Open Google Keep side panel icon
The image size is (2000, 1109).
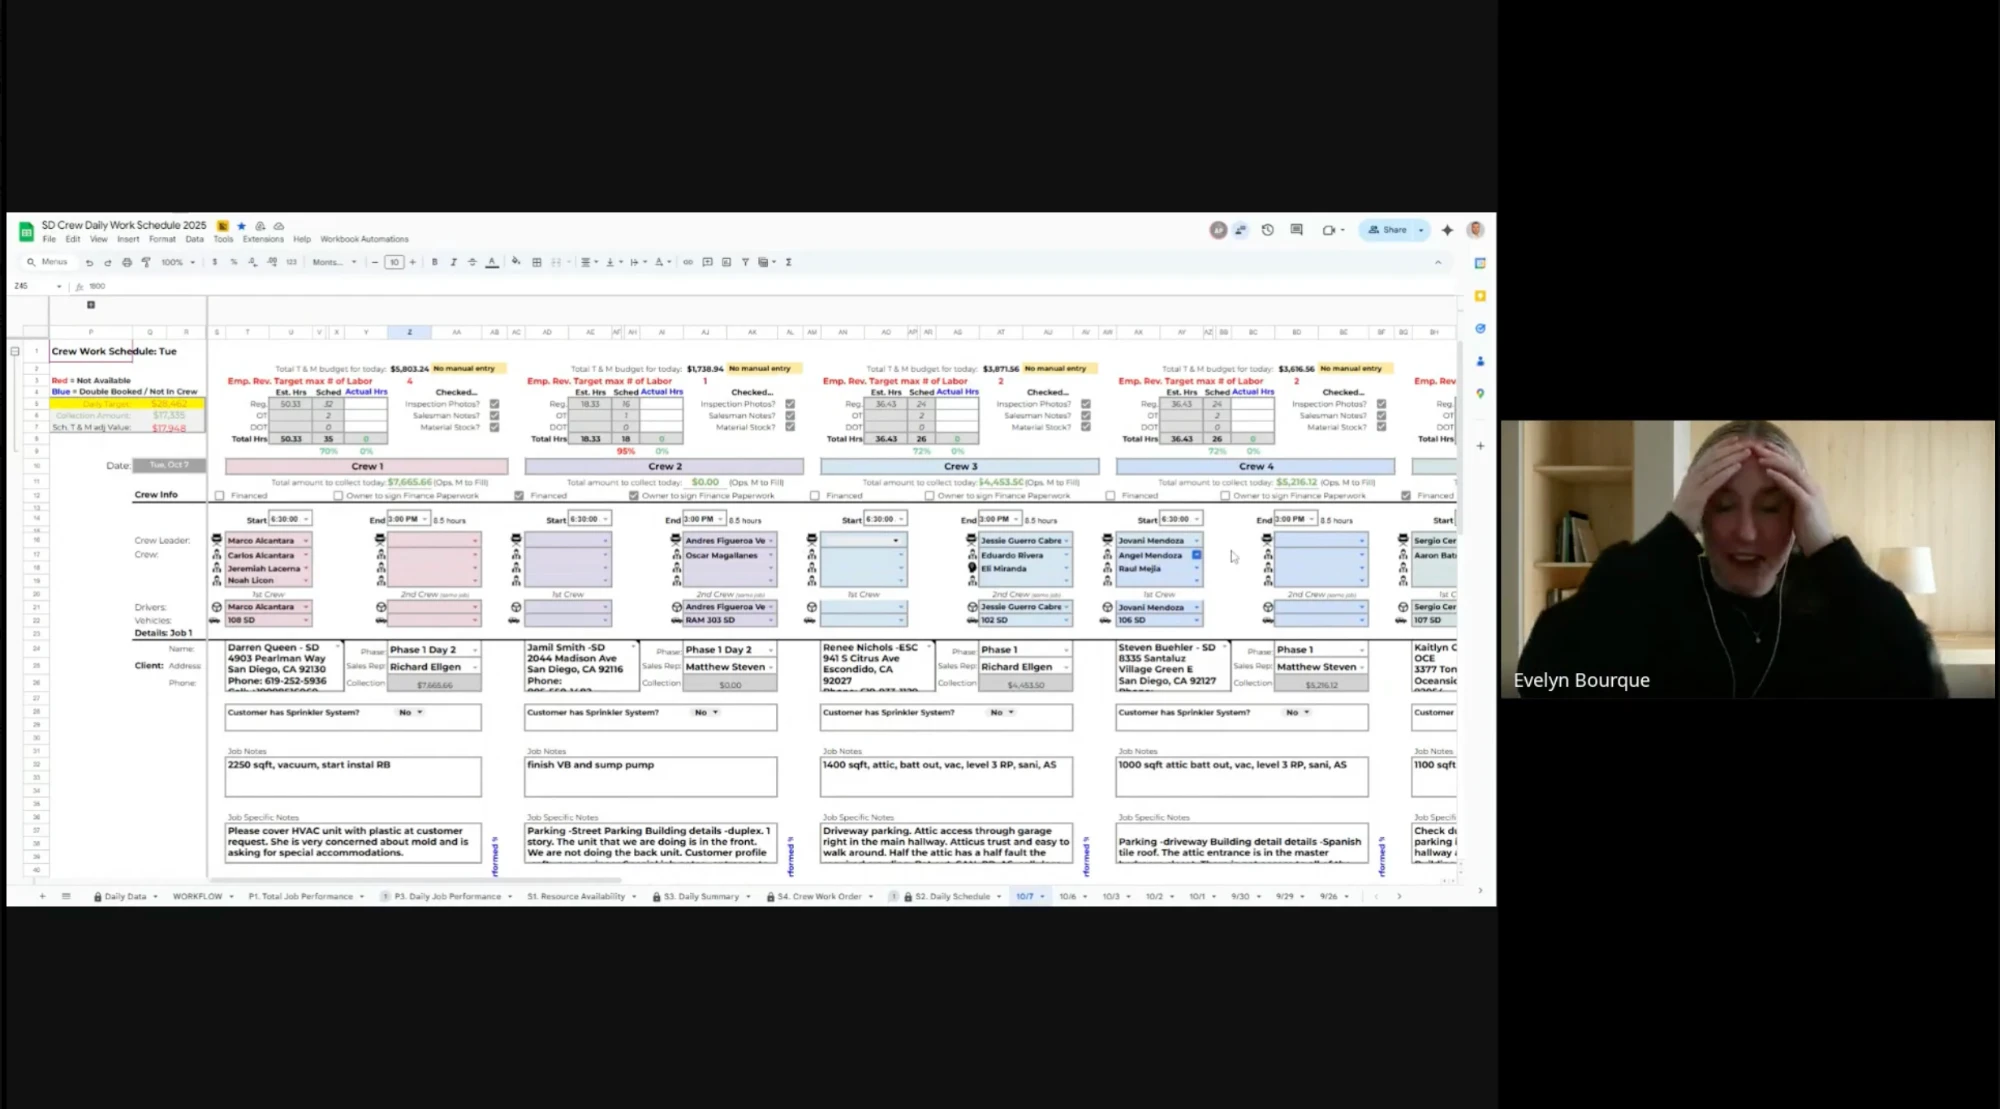pyautogui.click(x=1480, y=296)
